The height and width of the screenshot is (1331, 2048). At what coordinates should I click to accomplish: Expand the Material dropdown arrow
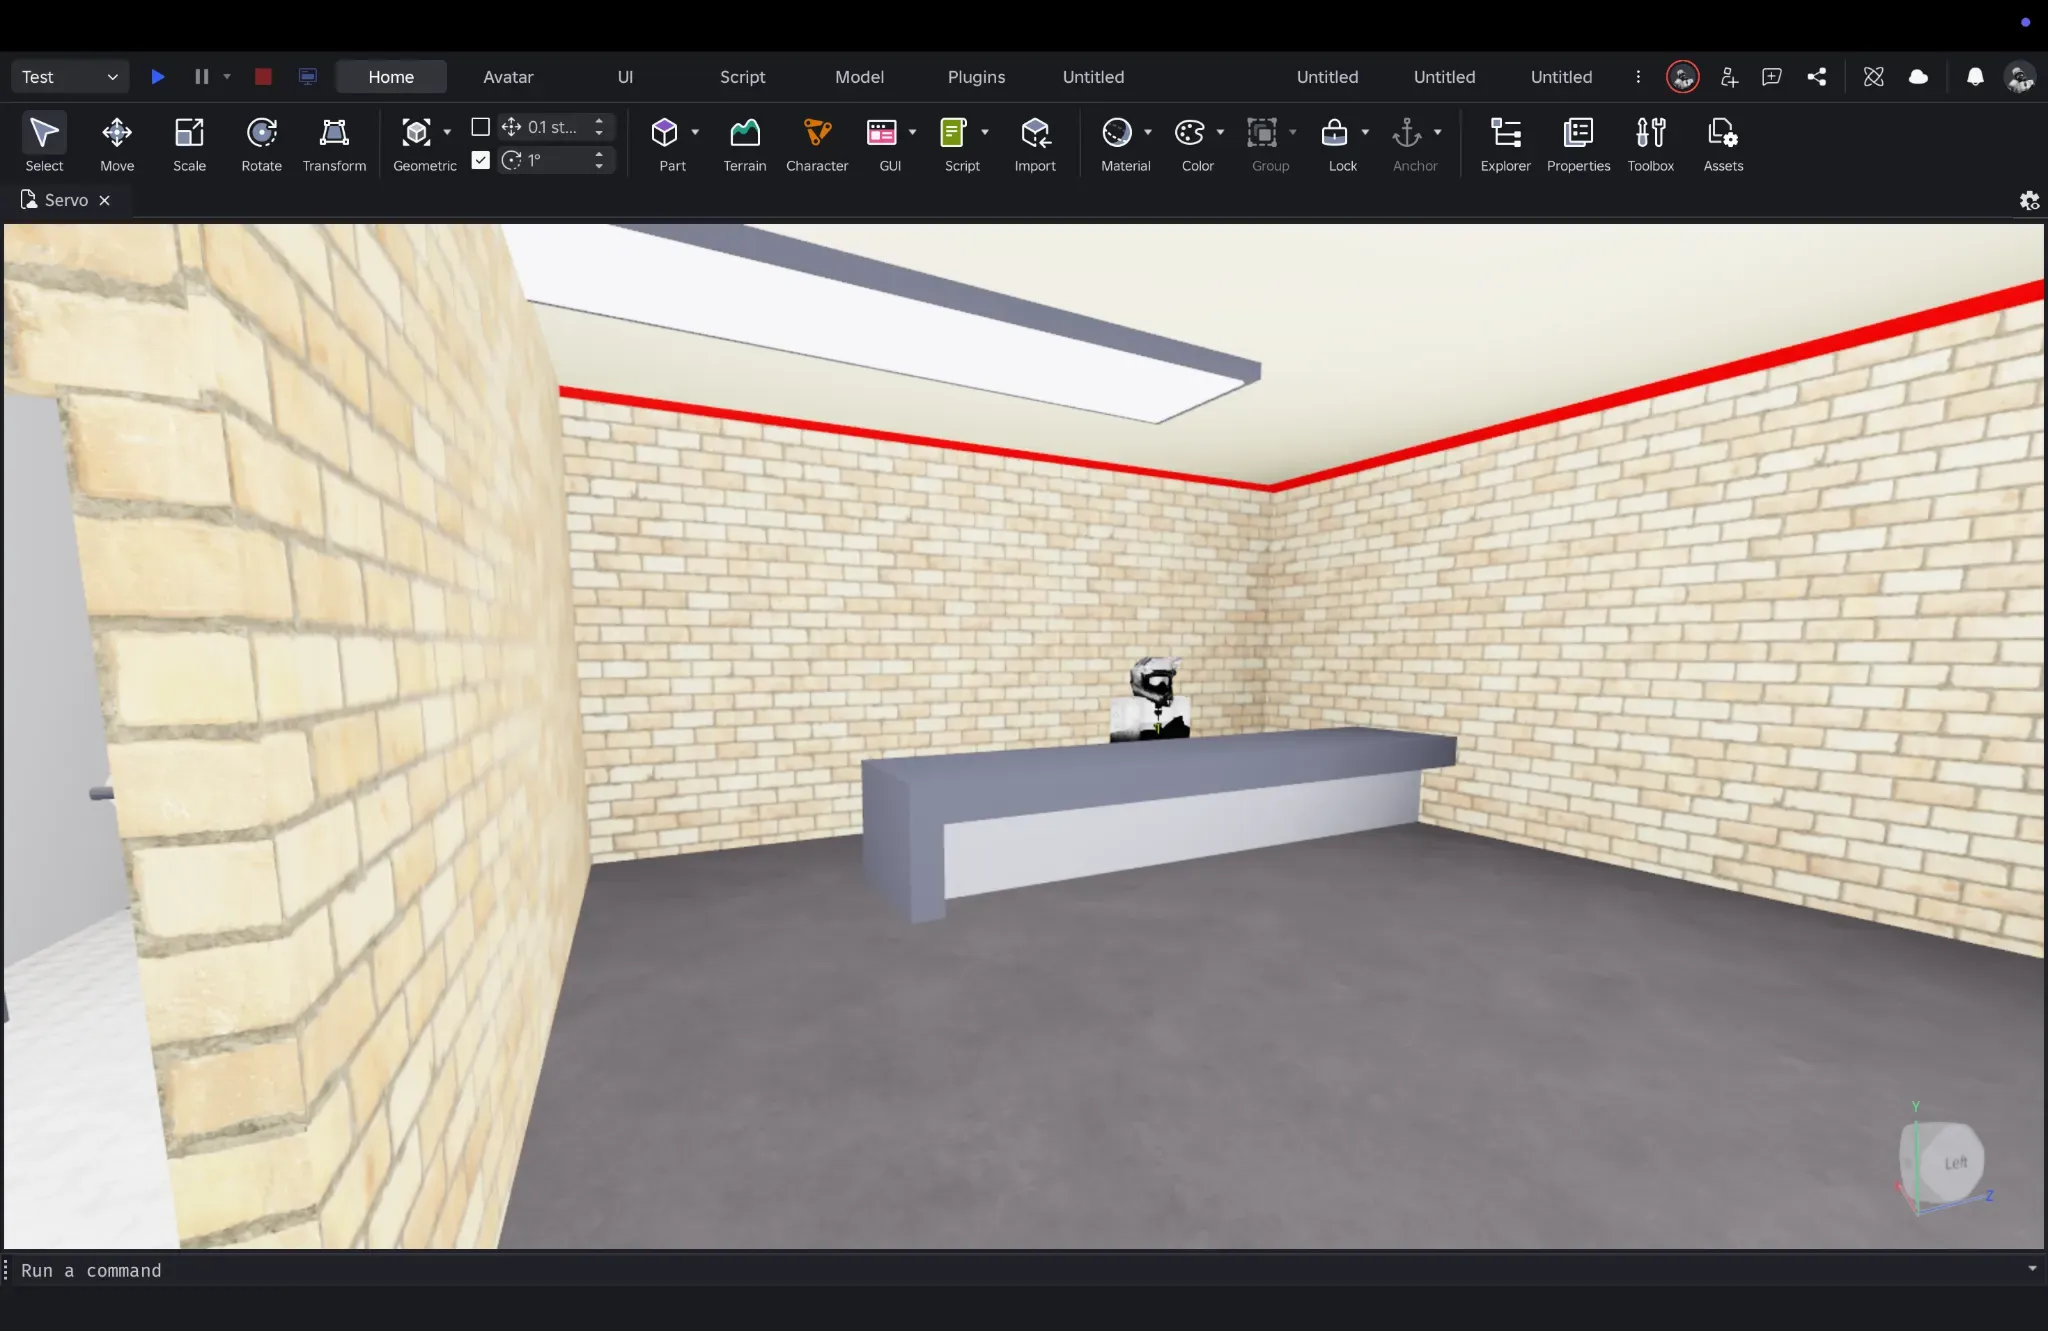[x=1148, y=132]
